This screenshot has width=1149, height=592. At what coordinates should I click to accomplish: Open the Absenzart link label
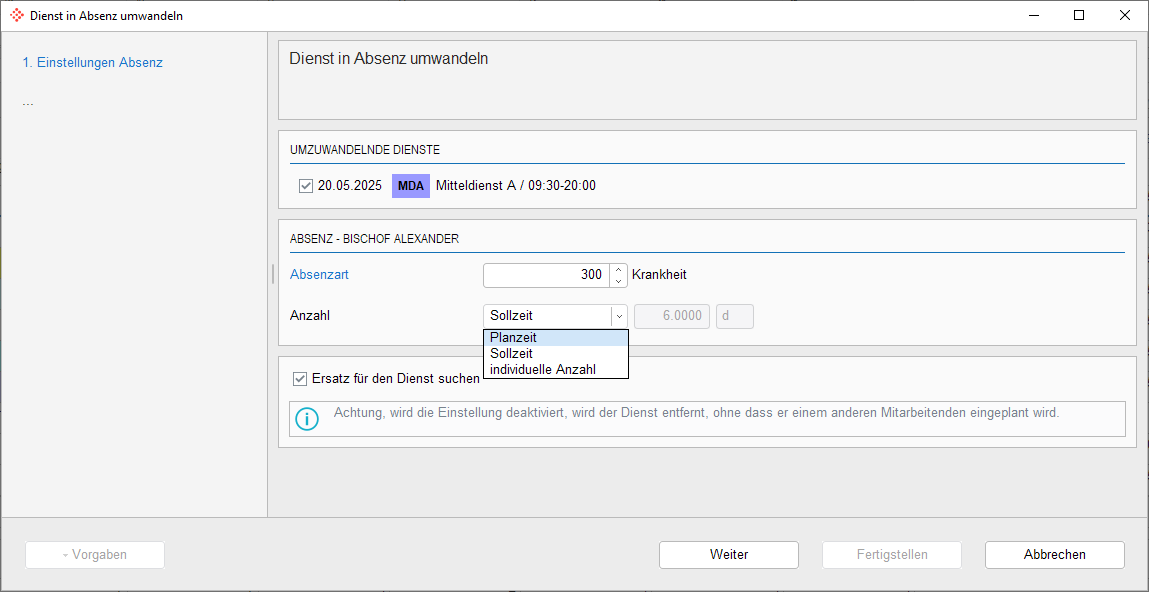(319, 275)
